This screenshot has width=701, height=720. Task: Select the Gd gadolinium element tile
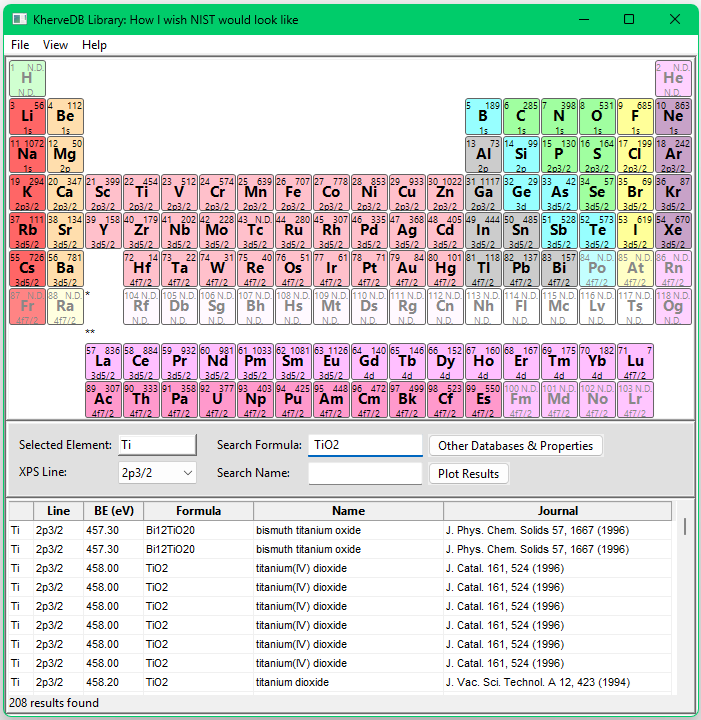click(369, 362)
